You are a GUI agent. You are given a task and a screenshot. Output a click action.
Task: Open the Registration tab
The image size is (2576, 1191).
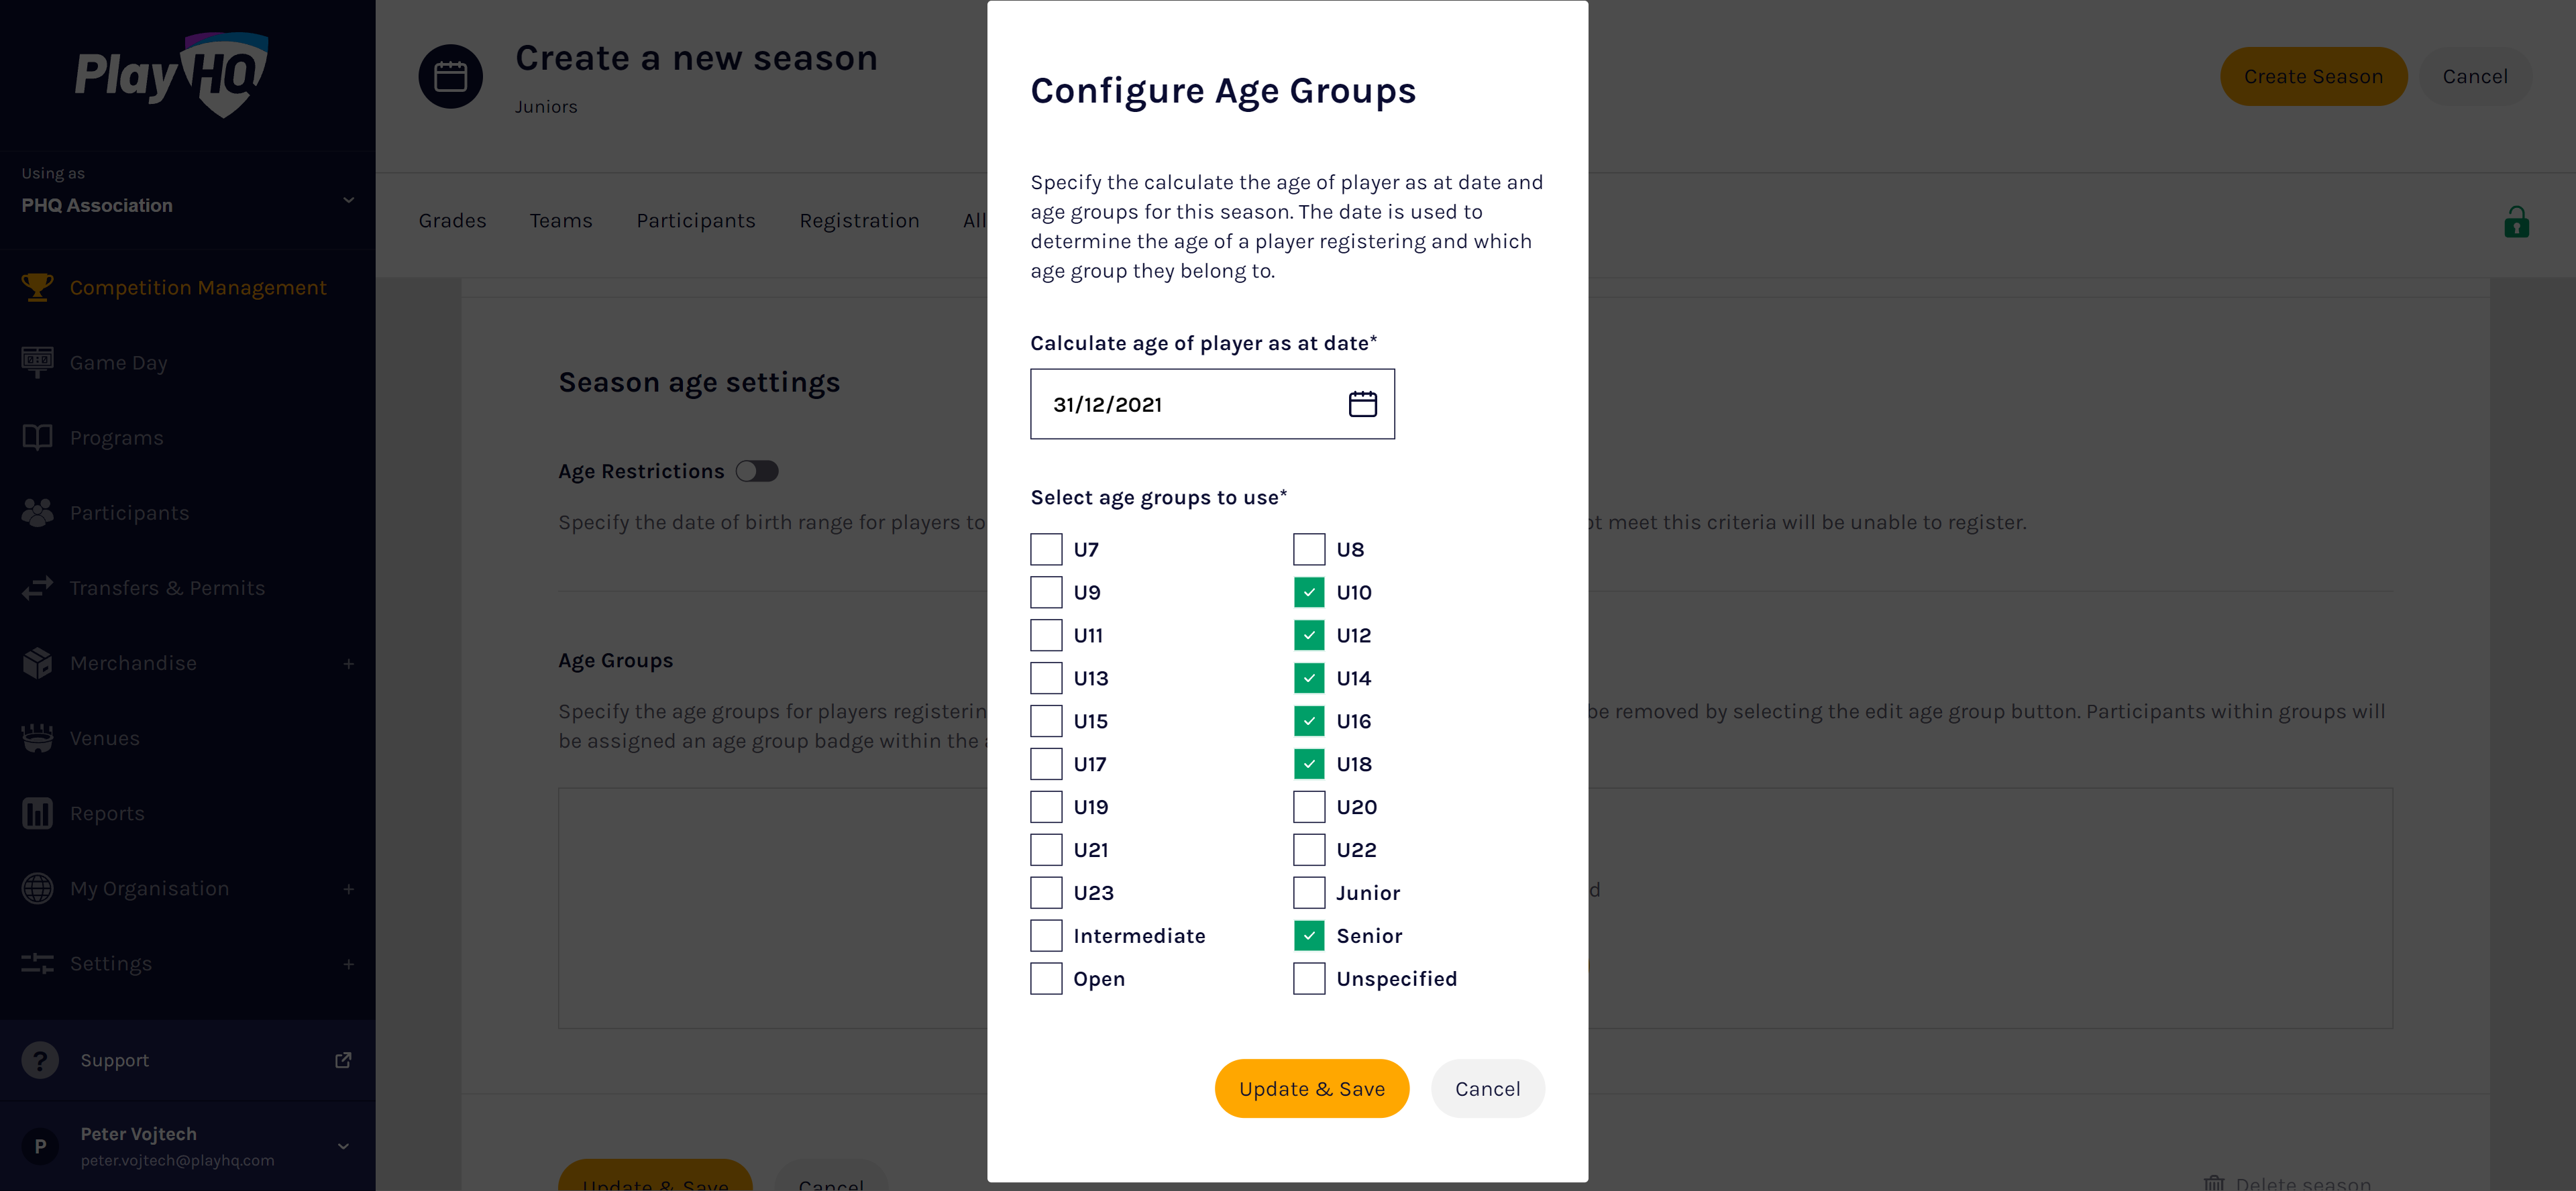[x=859, y=220]
